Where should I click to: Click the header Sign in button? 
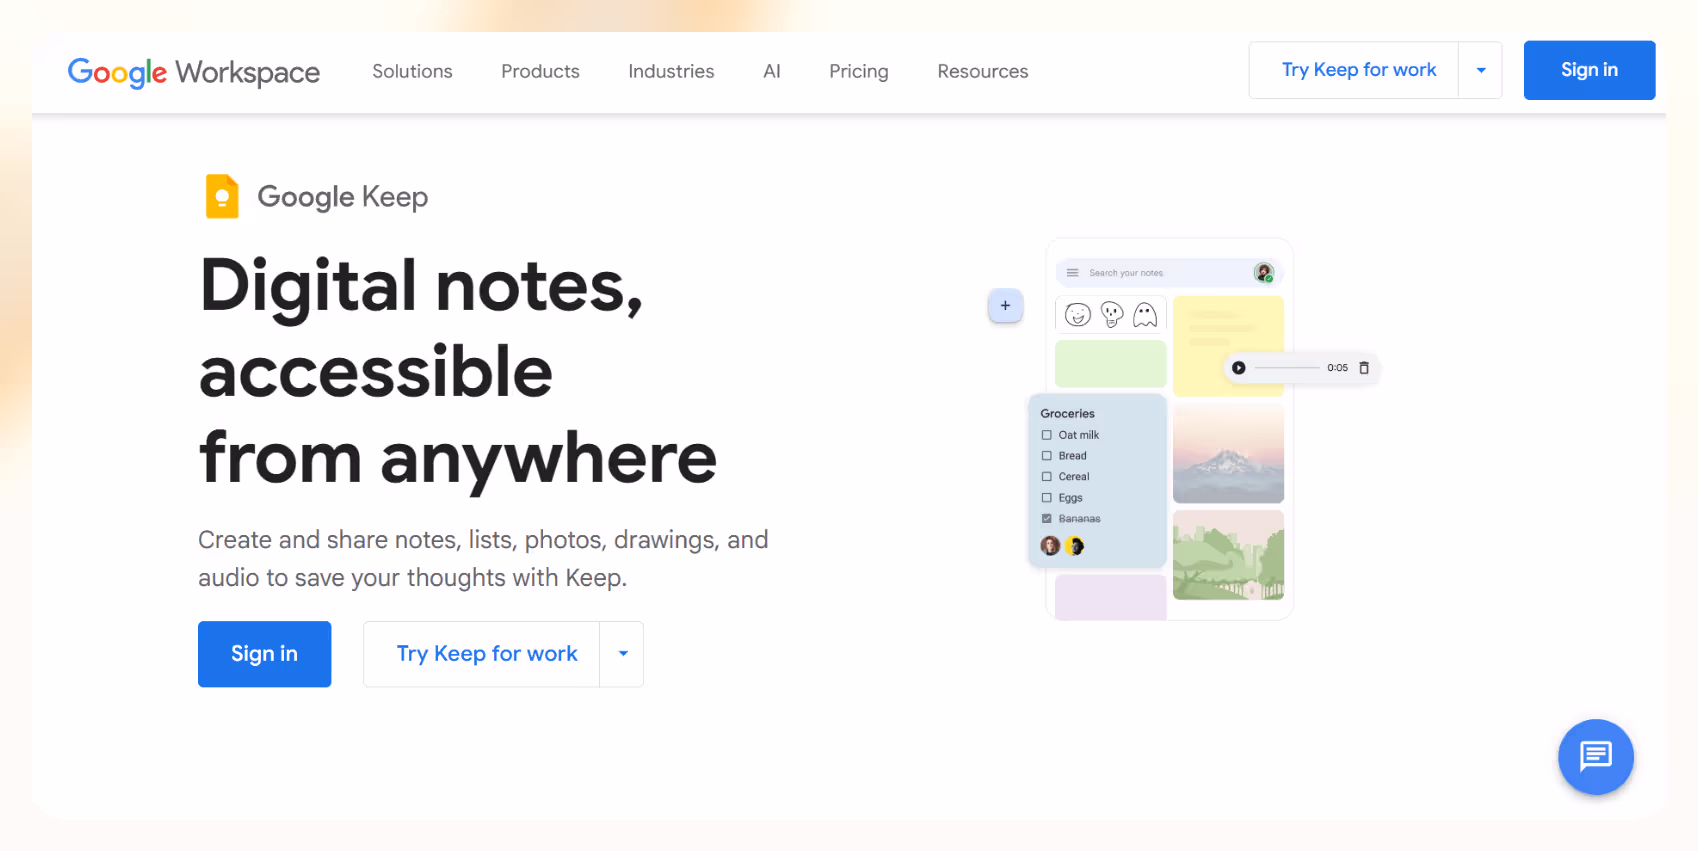point(1589,70)
